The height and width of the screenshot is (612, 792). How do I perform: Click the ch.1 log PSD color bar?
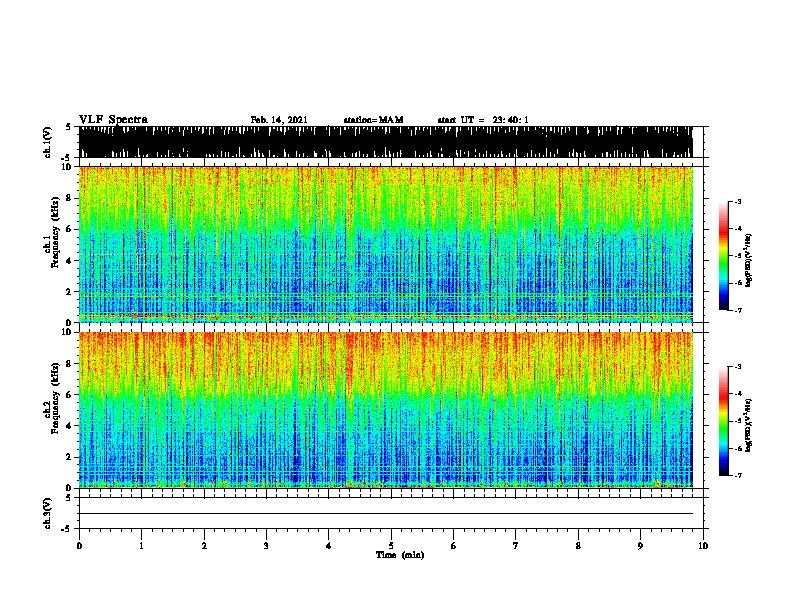tap(724, 256)
